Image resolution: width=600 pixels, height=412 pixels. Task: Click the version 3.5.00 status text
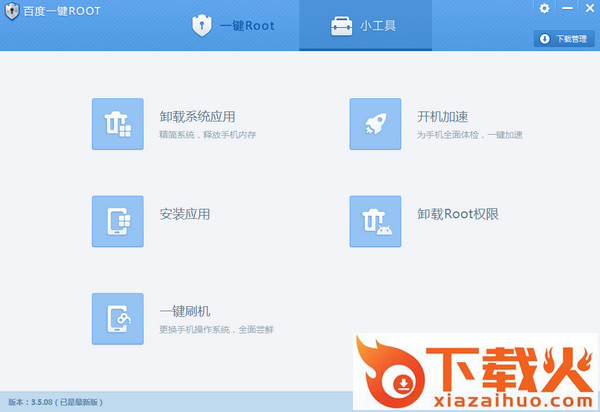click(x=55, y=402)
